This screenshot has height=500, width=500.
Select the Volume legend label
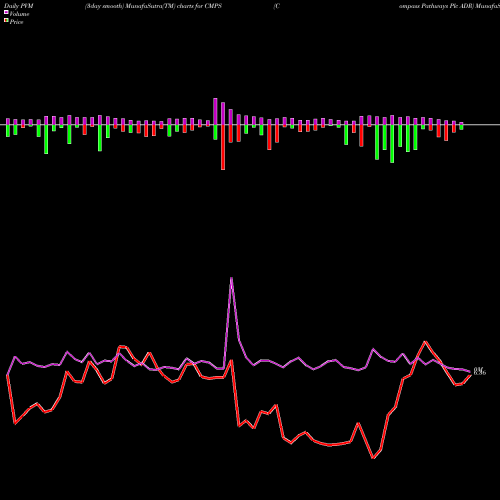(19, 14)
